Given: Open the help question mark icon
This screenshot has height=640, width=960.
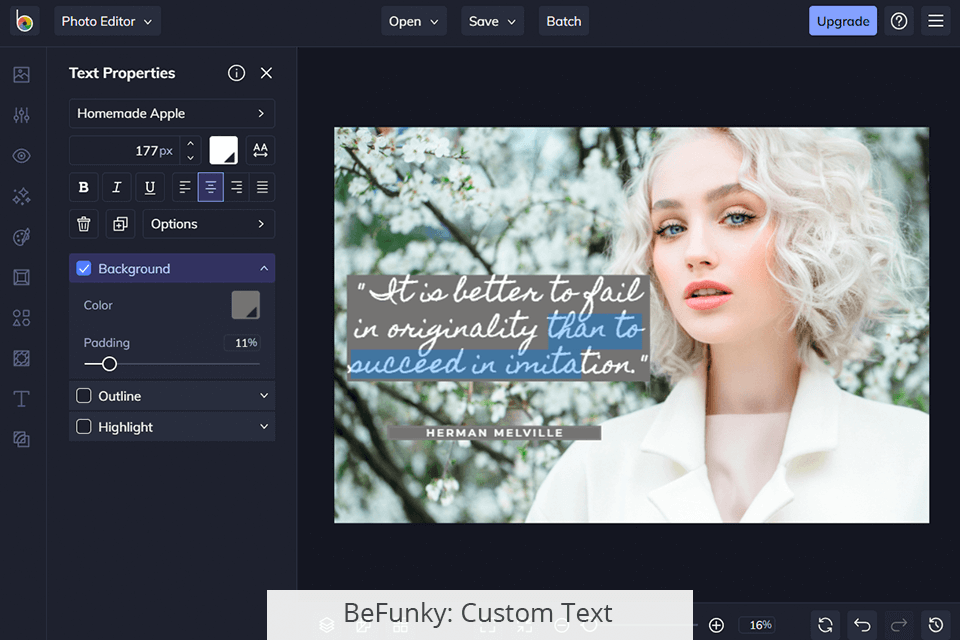Looking at the screenshot, I should (899, 21).
